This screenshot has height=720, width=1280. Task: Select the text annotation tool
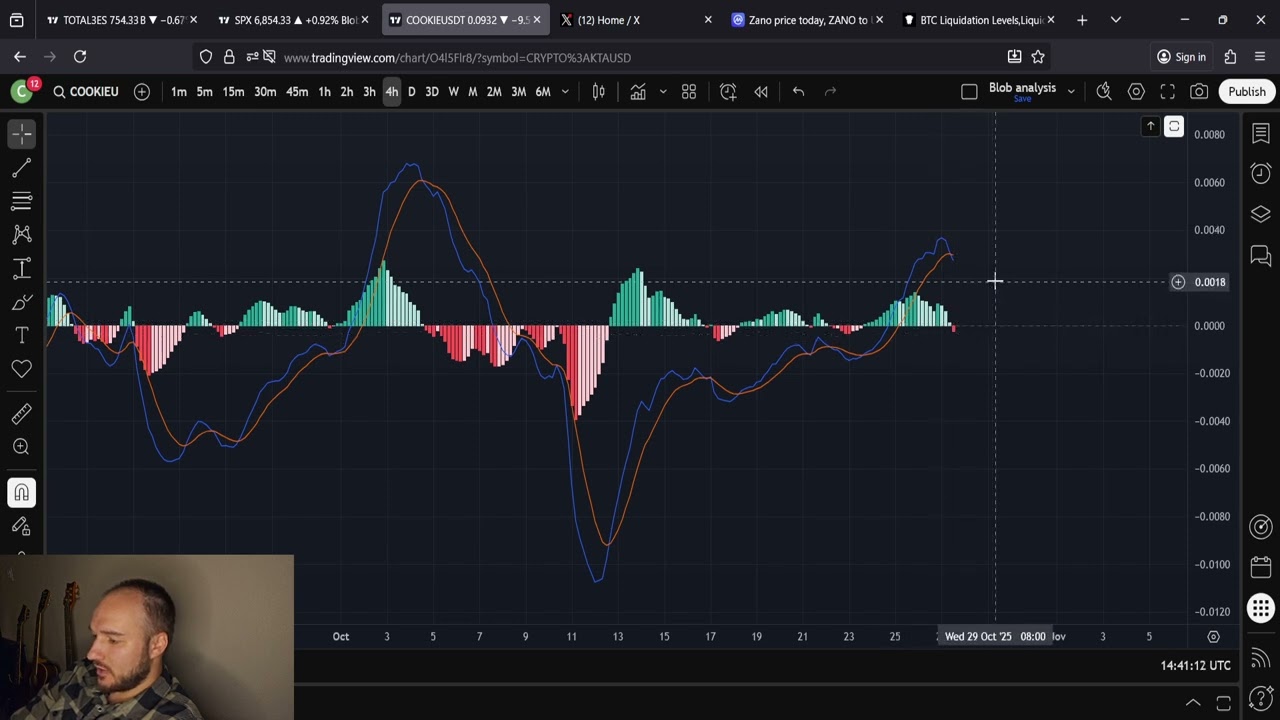pyautogui.click(x=22, y=335)
